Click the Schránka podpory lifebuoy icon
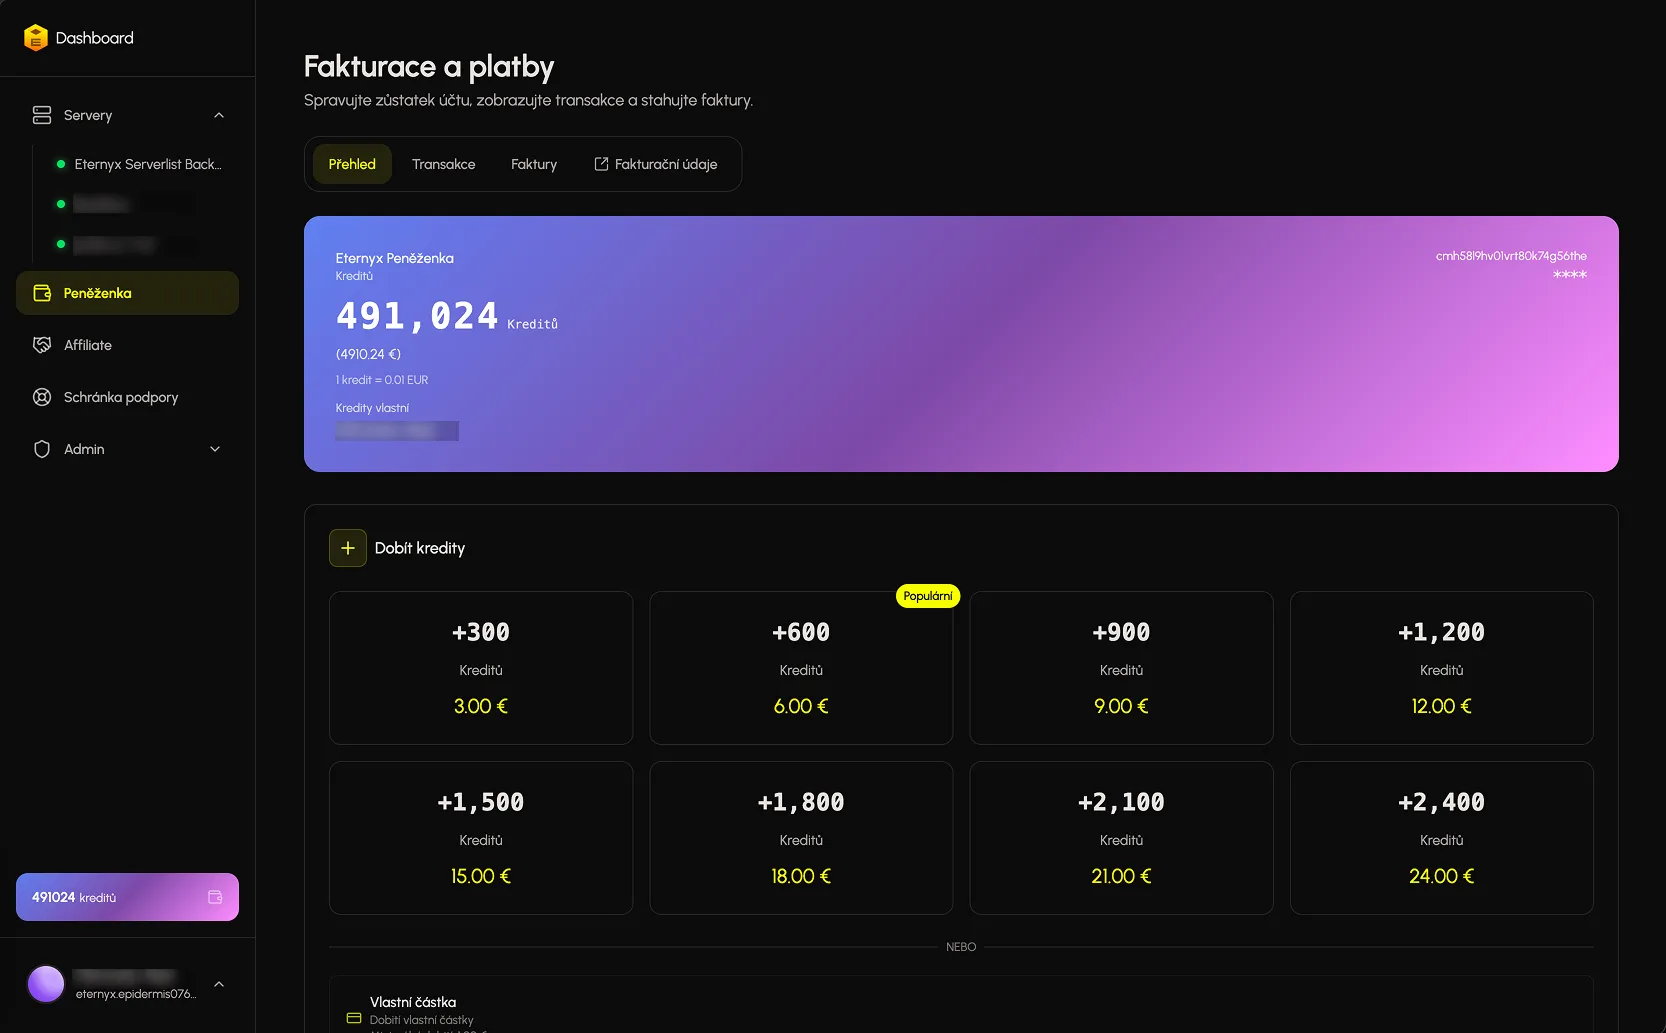This screenshot has width=1666, height=1033. click(42, 397)
